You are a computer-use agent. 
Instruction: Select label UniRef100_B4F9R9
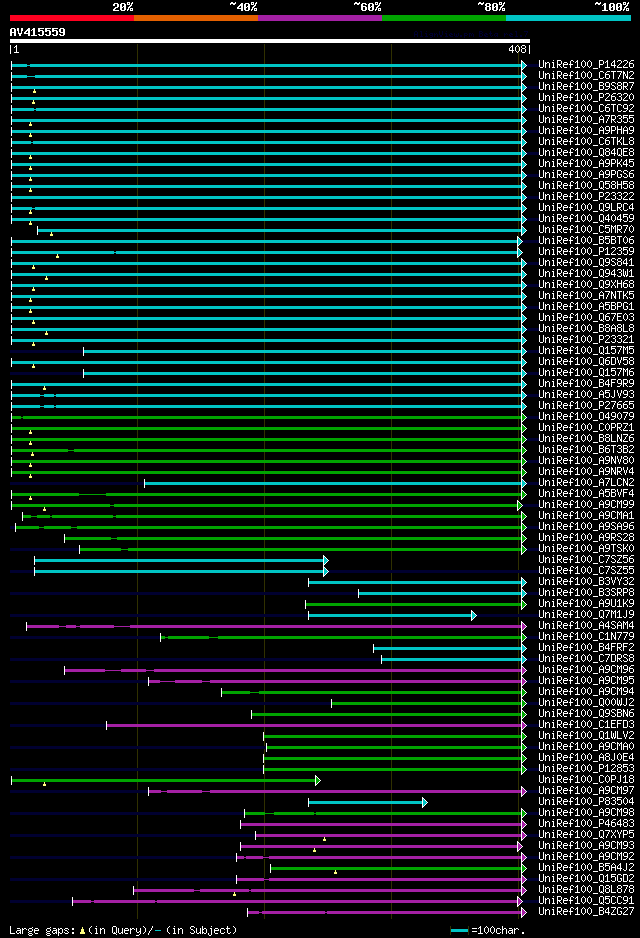point(586,383)
